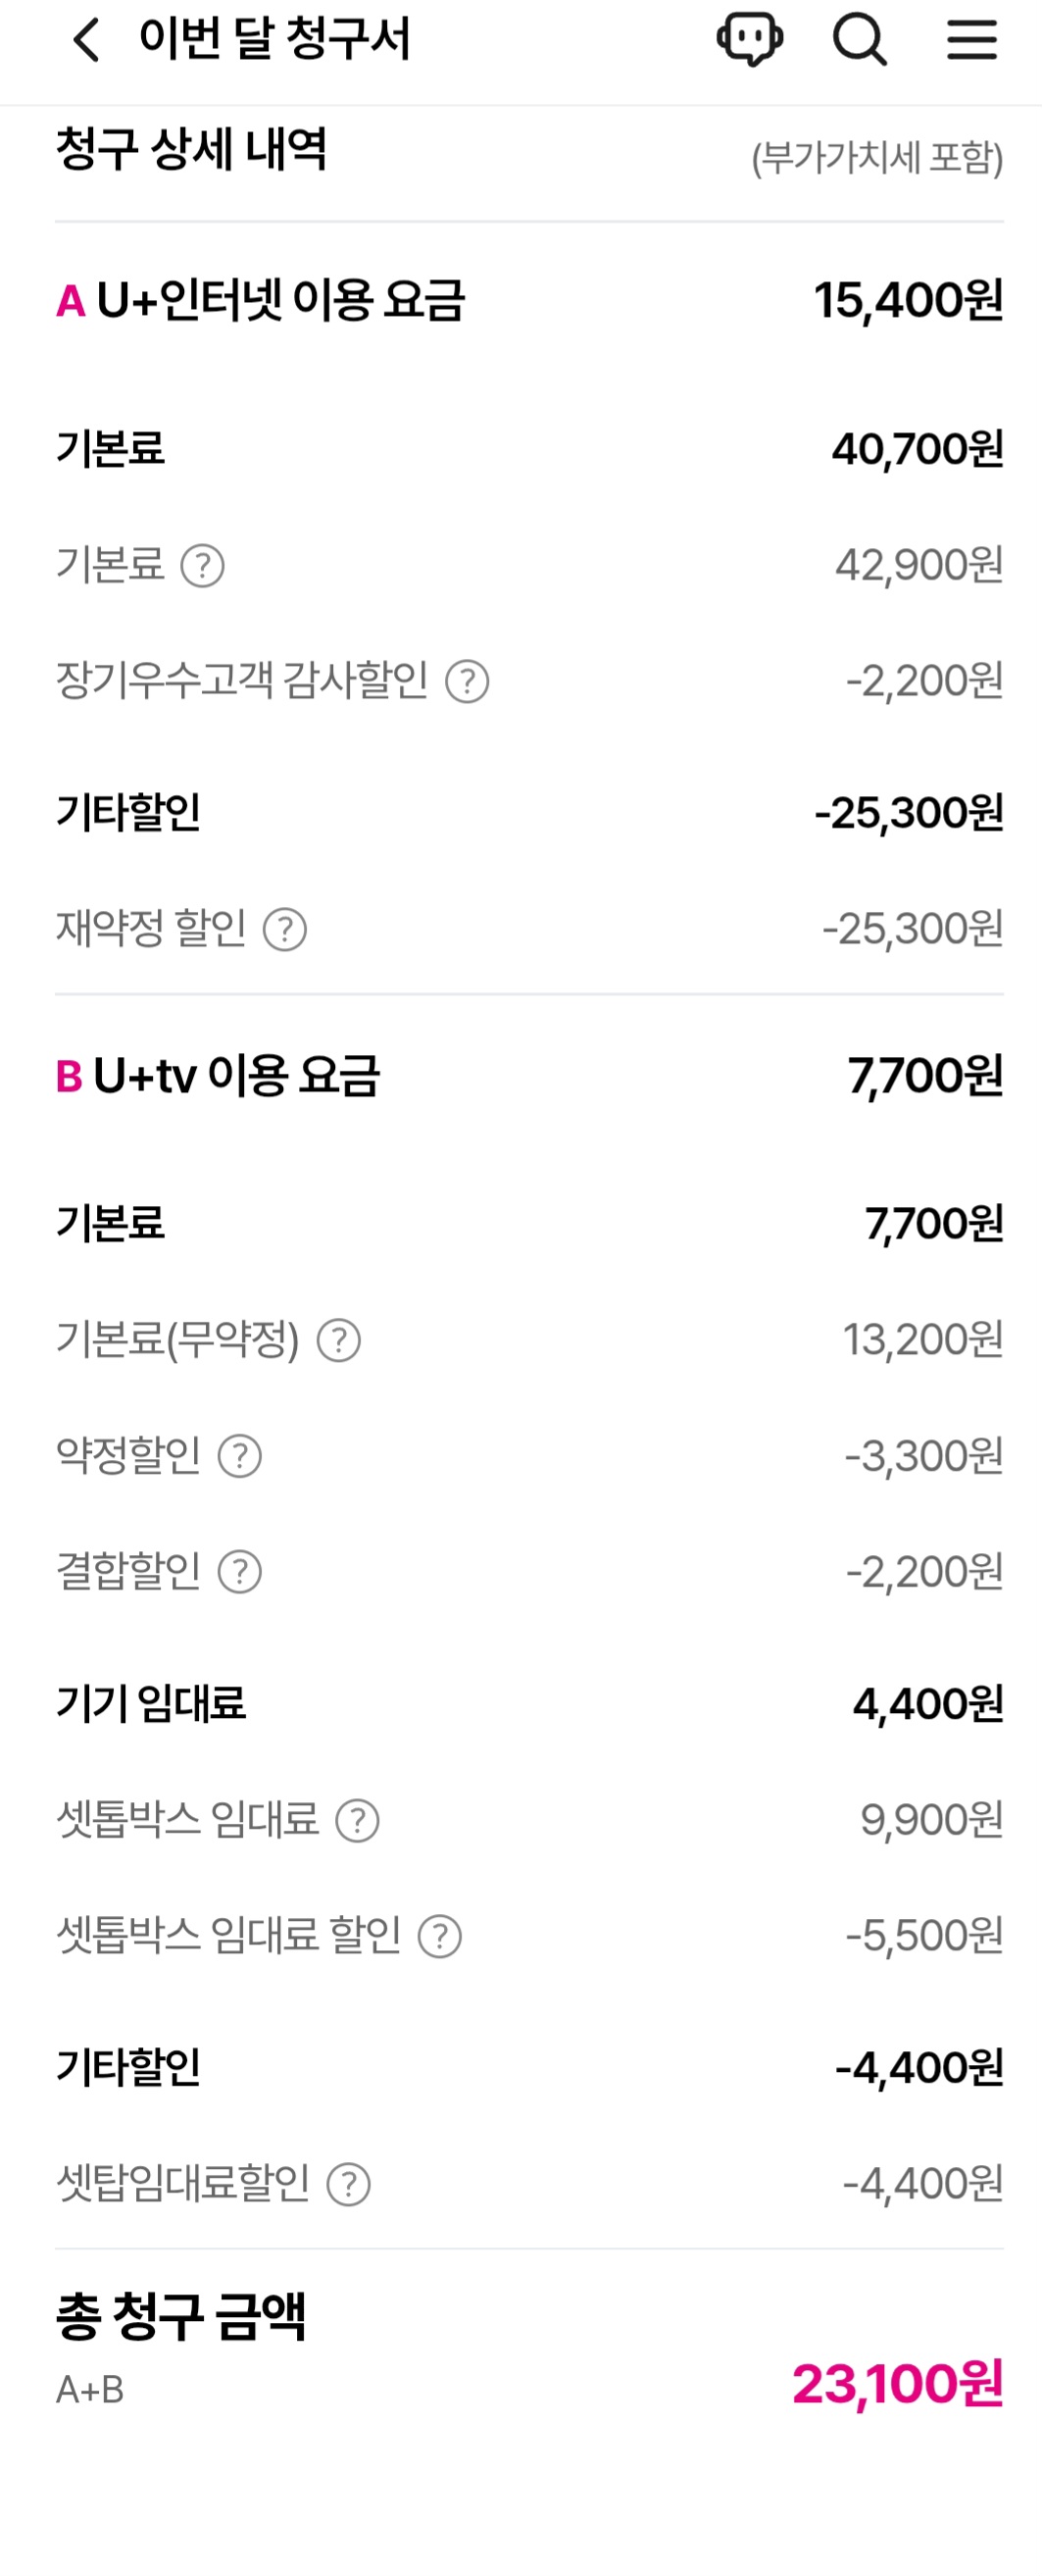Open help for 장기우수고객 감사할인
The image size is (1042, 2576).
point(467,682)
